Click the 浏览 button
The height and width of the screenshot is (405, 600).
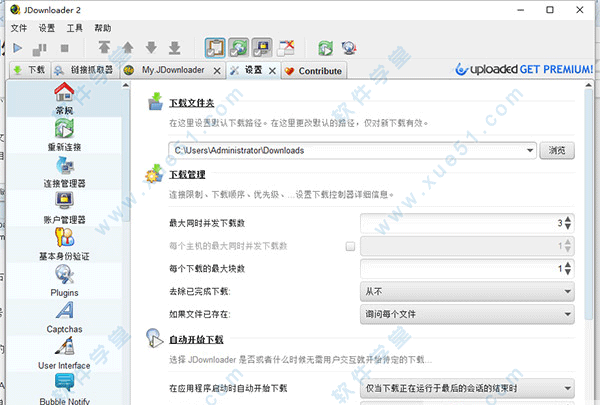[x=558, y=150]
